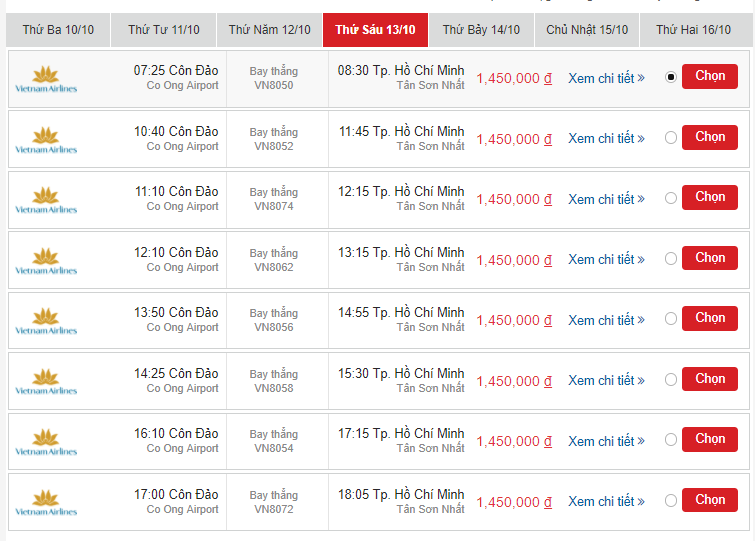
Task: Select radio button for the 17:00 flight
Action: 670,501
